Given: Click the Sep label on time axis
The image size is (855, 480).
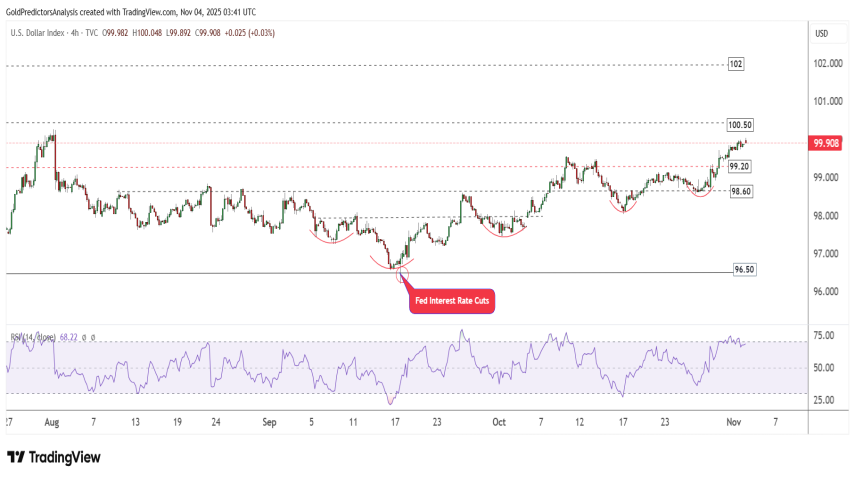Looking at the screenshot, I should [x=268, y=422].
